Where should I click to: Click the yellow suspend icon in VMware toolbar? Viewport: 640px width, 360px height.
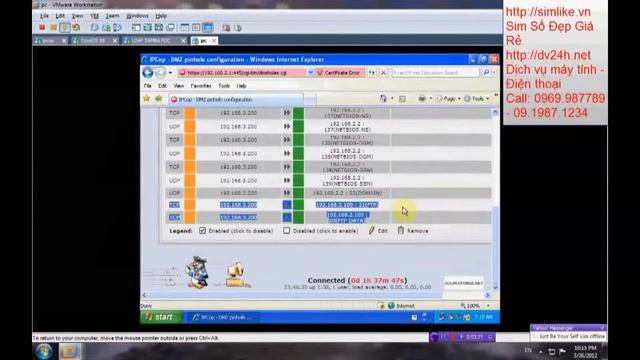pos(53,28)
